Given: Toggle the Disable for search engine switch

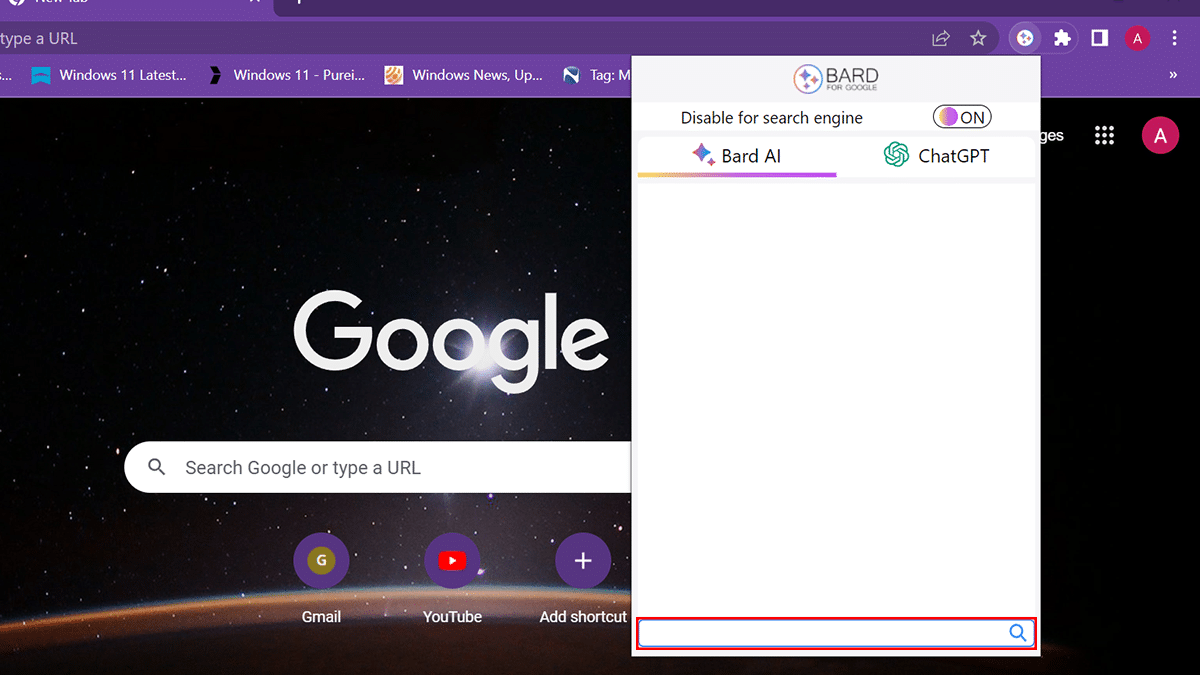Looking at the screenshot, I should [961, 117].
